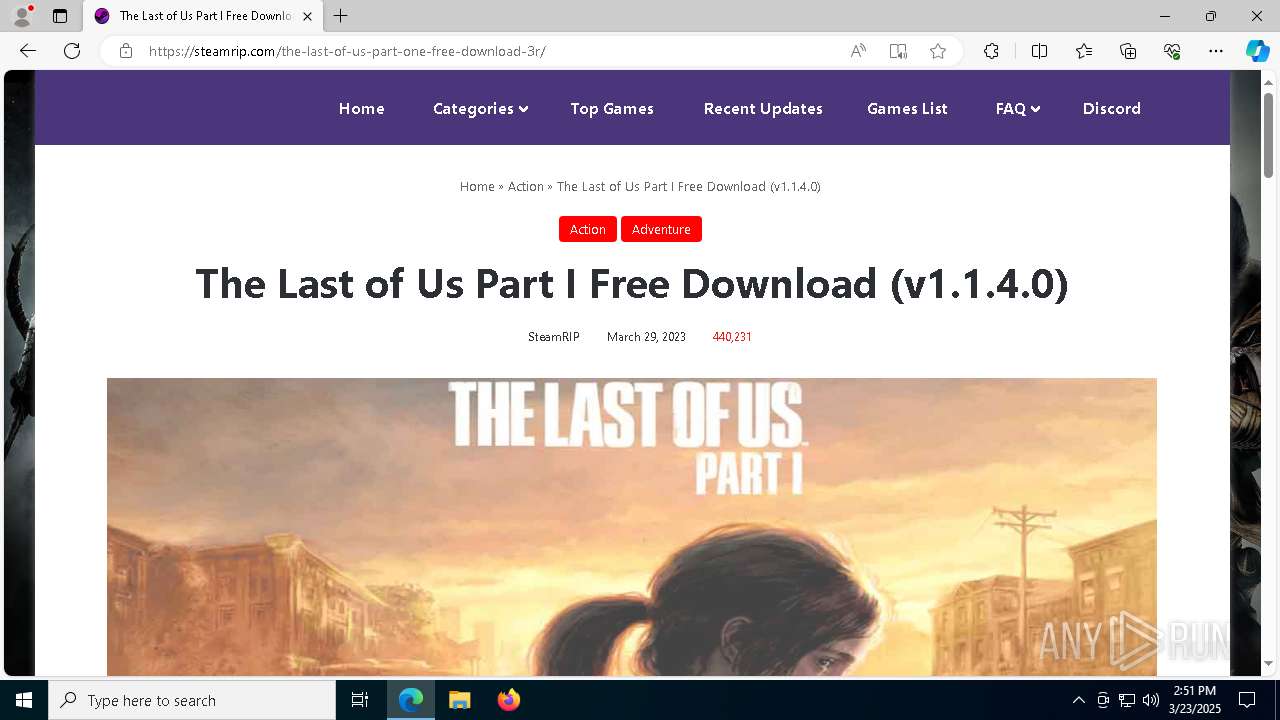The image size is (1280, 720).
Task: Open Recent Updates menu item
Action: pos(763,109)
